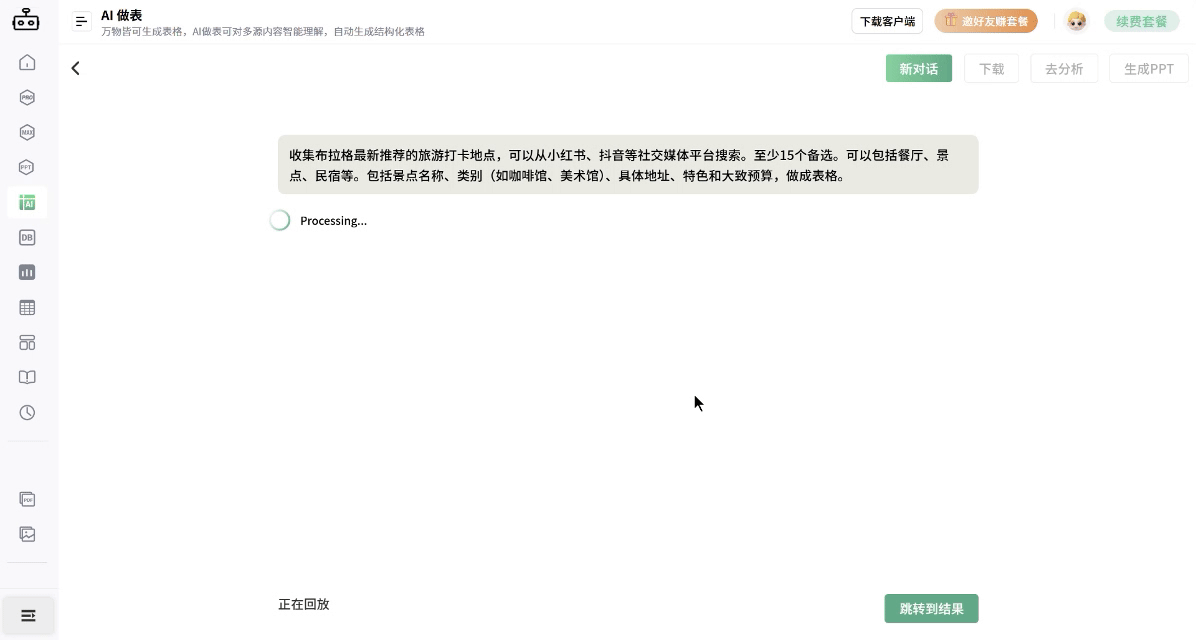Screen dimensions: 1196x640
Task: Click the 下载客户端 button
Action: (x=886, y=20)
